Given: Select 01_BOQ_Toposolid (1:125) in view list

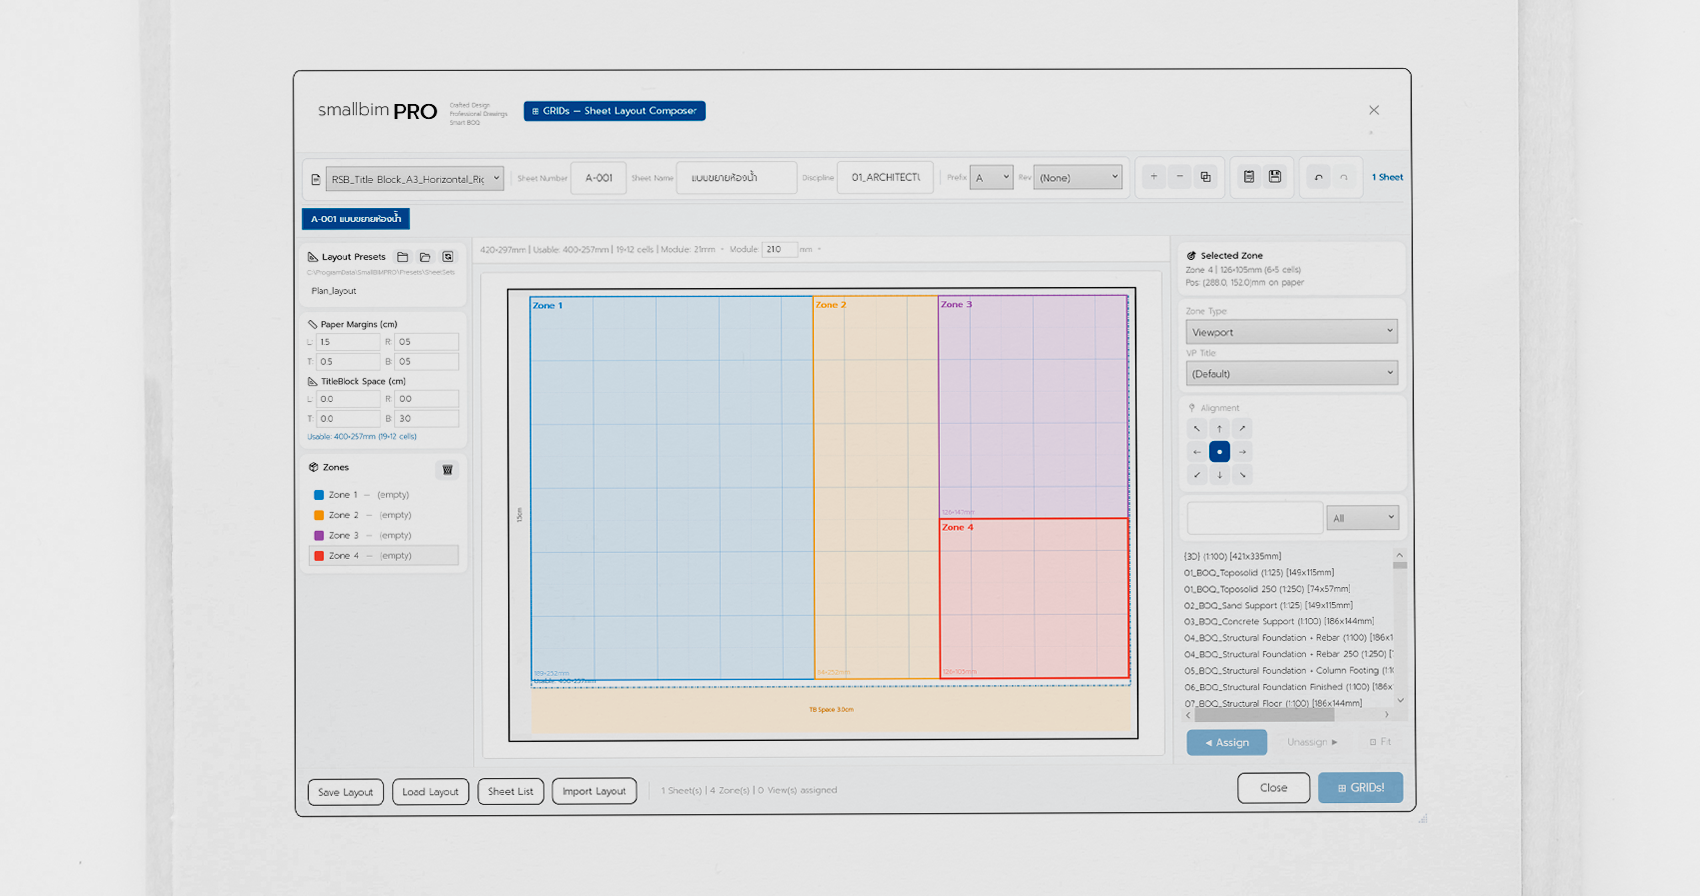Looking at the screenshot, I should tap(1259, 573).
